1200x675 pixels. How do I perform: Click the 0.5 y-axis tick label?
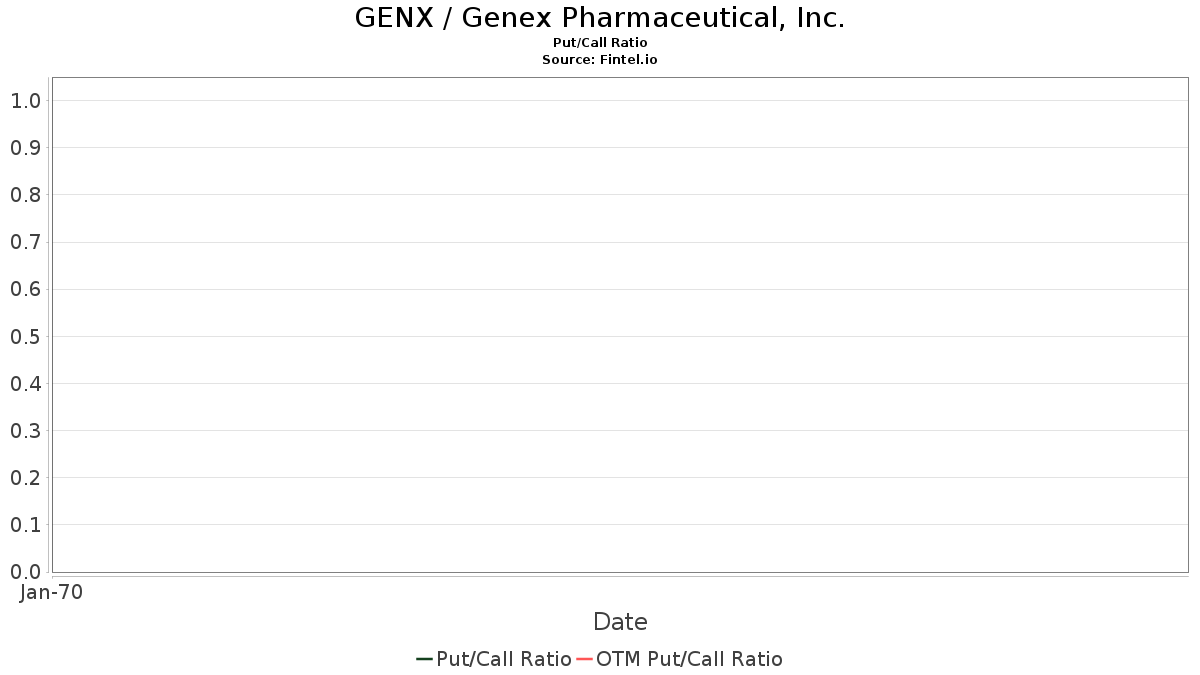25,337
